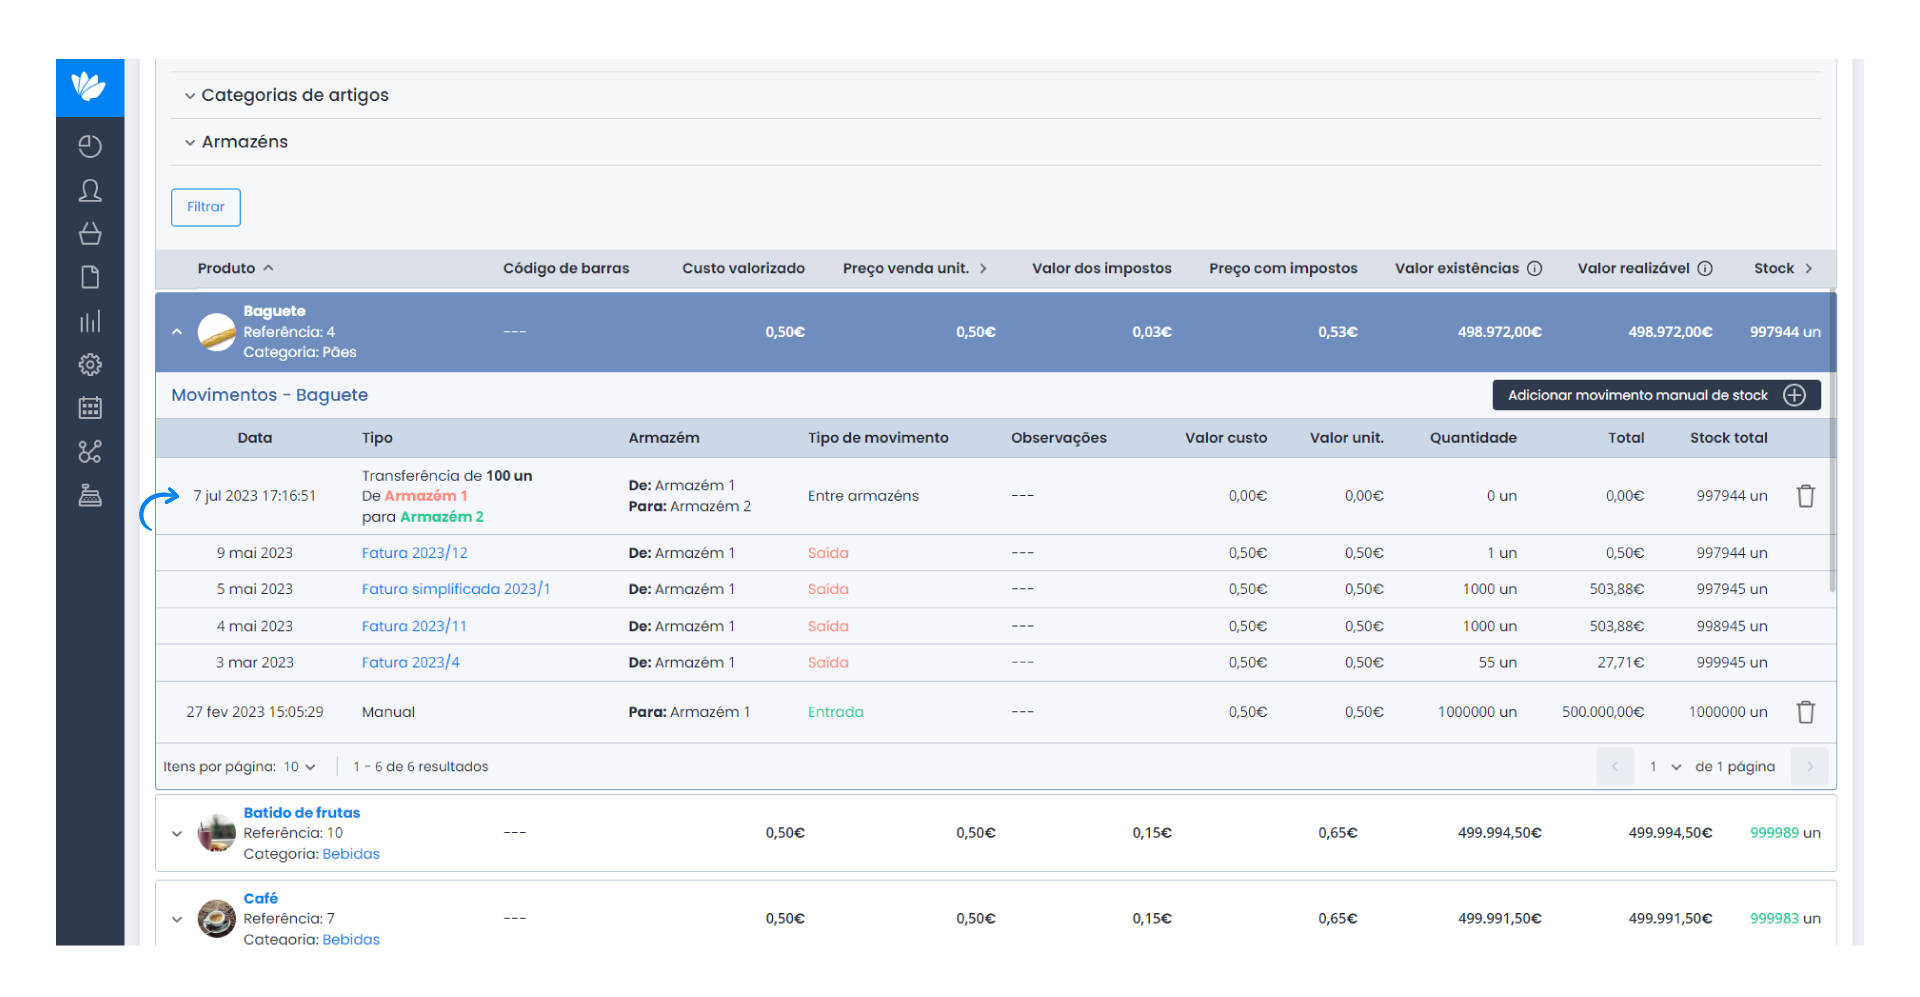Expand the Café product row
1920x997 pixels.
(x=177, y=919)
